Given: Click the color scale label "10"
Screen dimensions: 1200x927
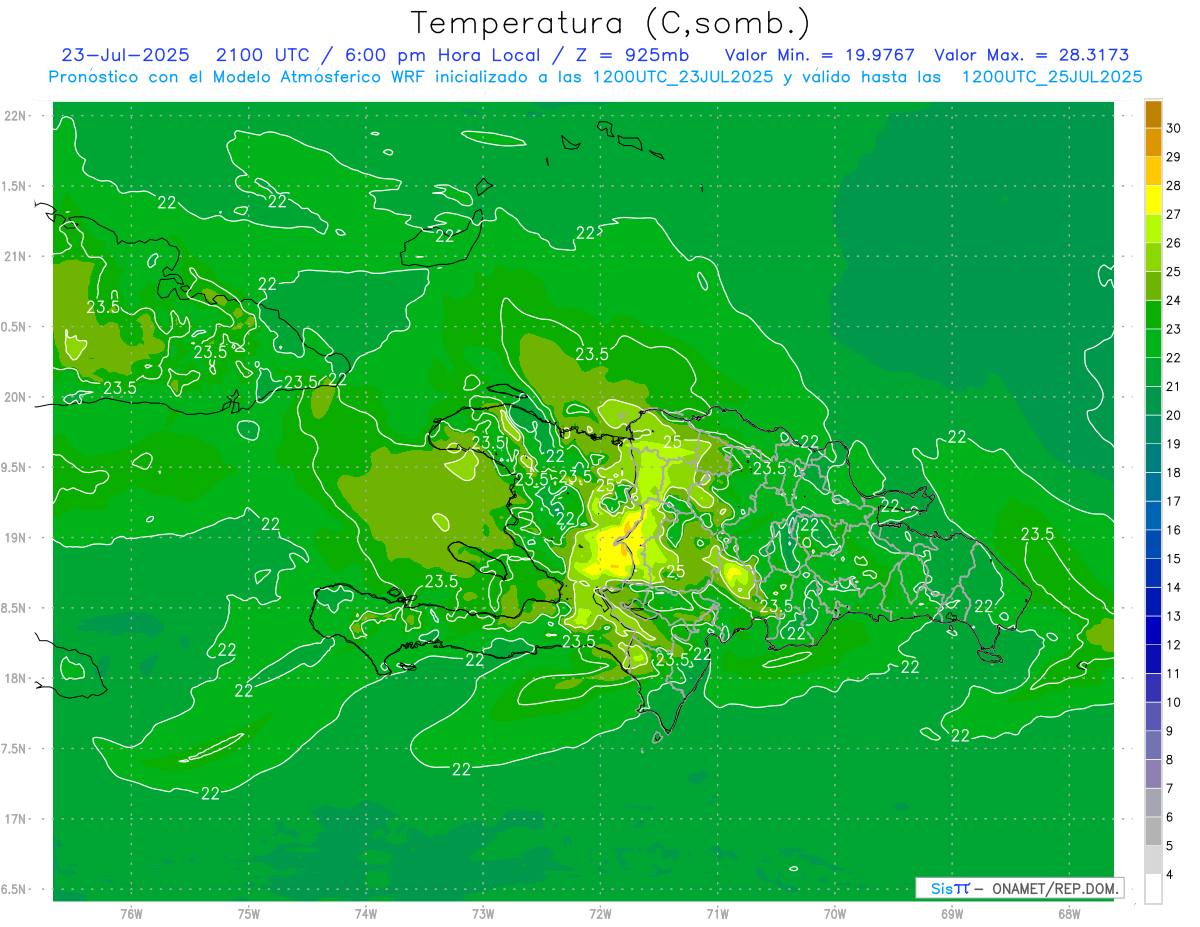Looking at the screenshot, I should coord(1174,702).
